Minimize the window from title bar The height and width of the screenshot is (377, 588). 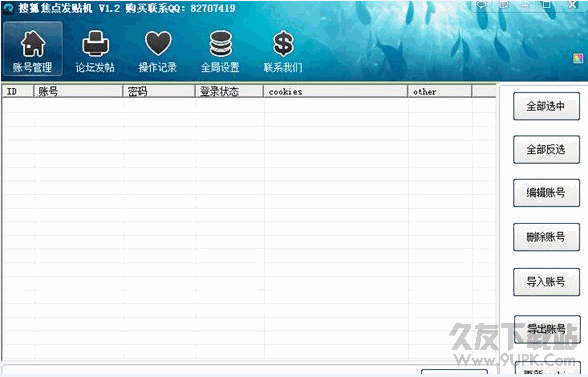(526, 5)
